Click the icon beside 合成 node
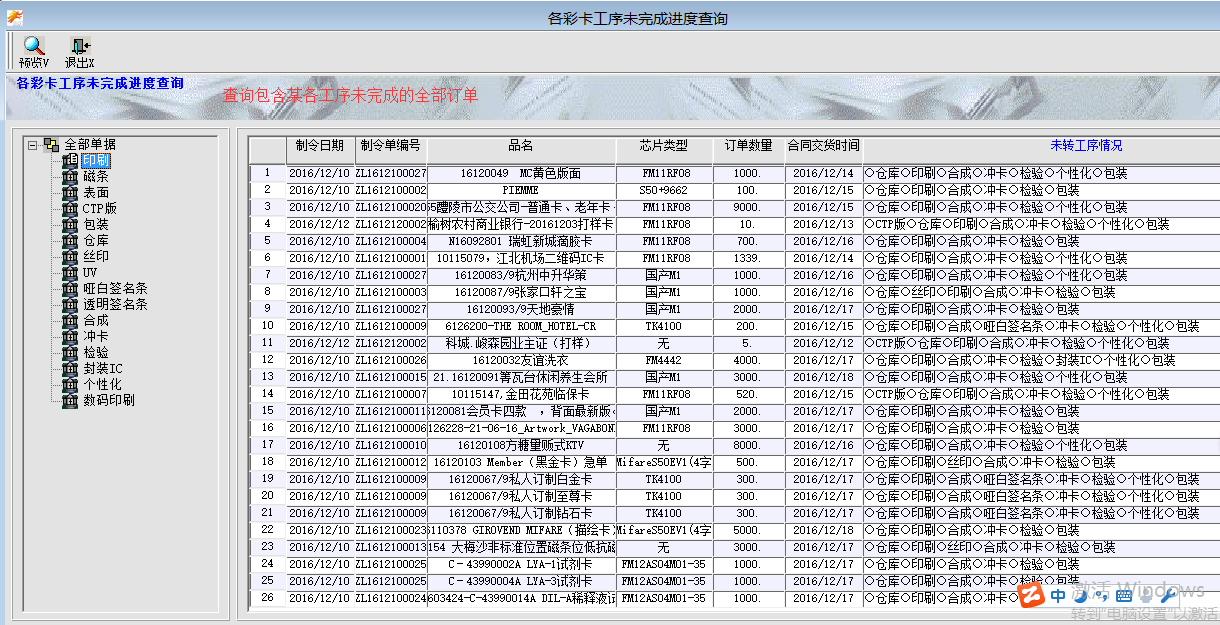Image resolution: width=1220 pixels, height=625 pixels. click(70, 321)
